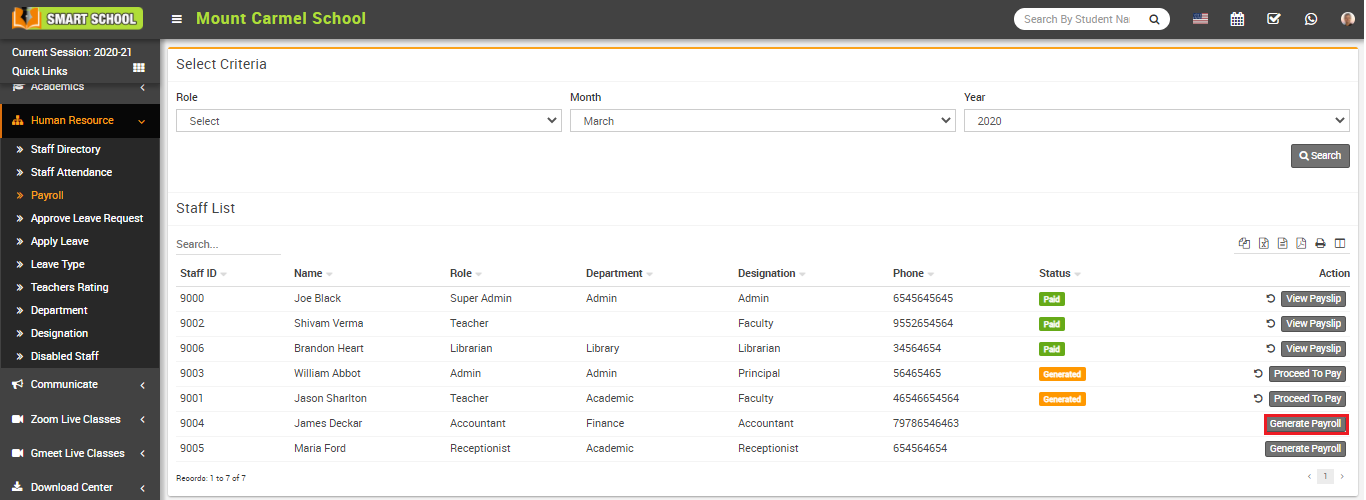The image size is (1366, 500).
Task: Click Paid status badge for Joe Black
Action: pyautogui.click(x=1052, y=298)
